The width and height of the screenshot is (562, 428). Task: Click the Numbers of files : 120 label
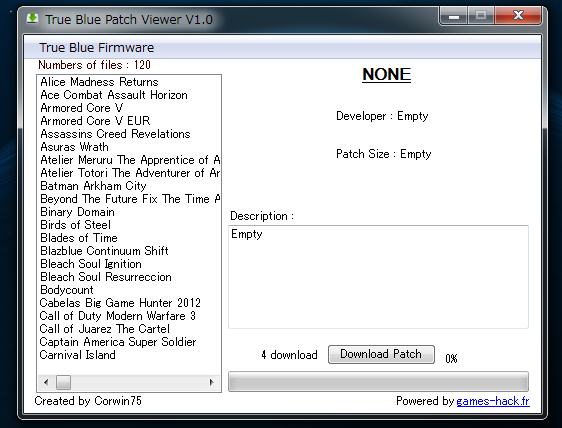[94, 65]
